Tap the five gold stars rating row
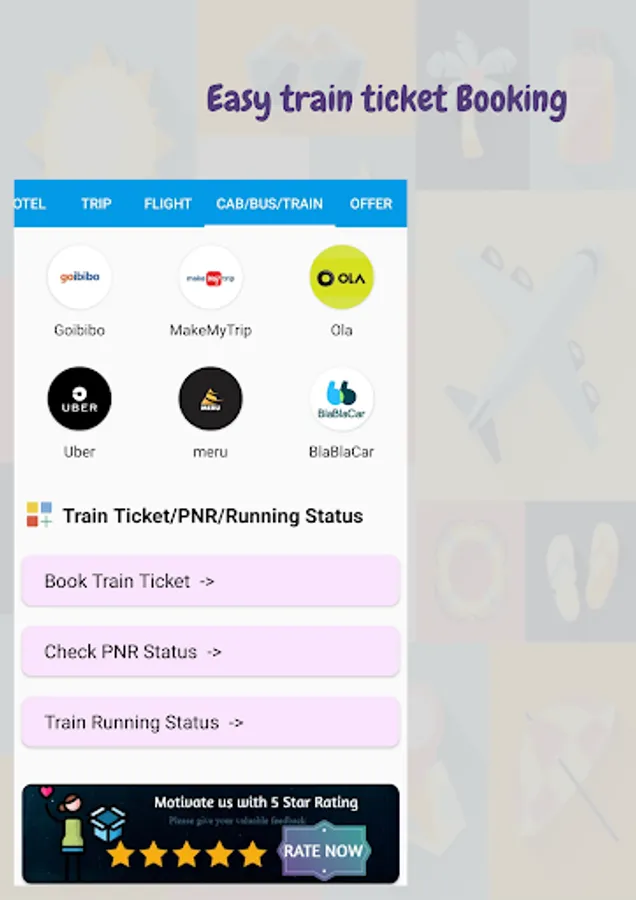The image size is (636, 900). pos(187,855)
